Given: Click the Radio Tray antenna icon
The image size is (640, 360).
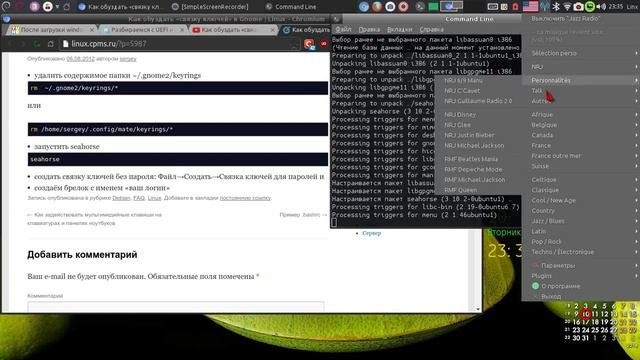Looking at the screenshot, I should pyautogui.click(x=545, y=6).
